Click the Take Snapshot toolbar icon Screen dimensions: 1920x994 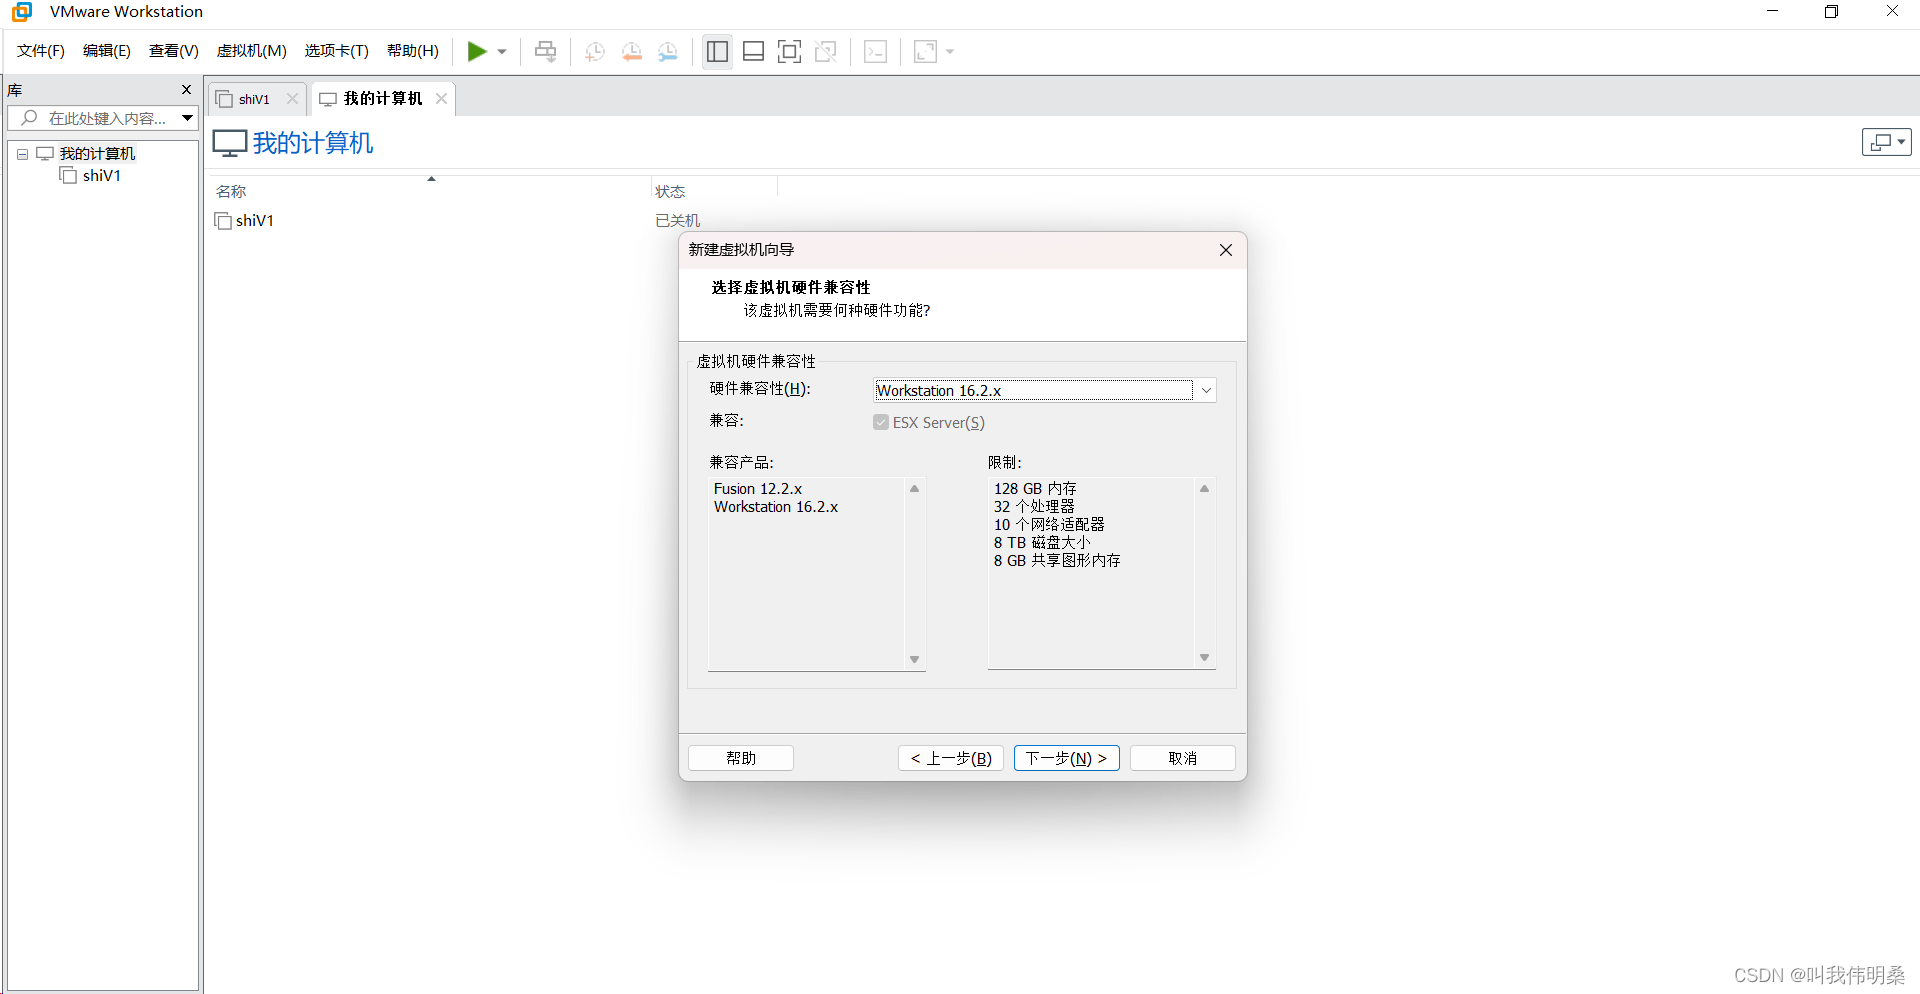click(595, 51)
